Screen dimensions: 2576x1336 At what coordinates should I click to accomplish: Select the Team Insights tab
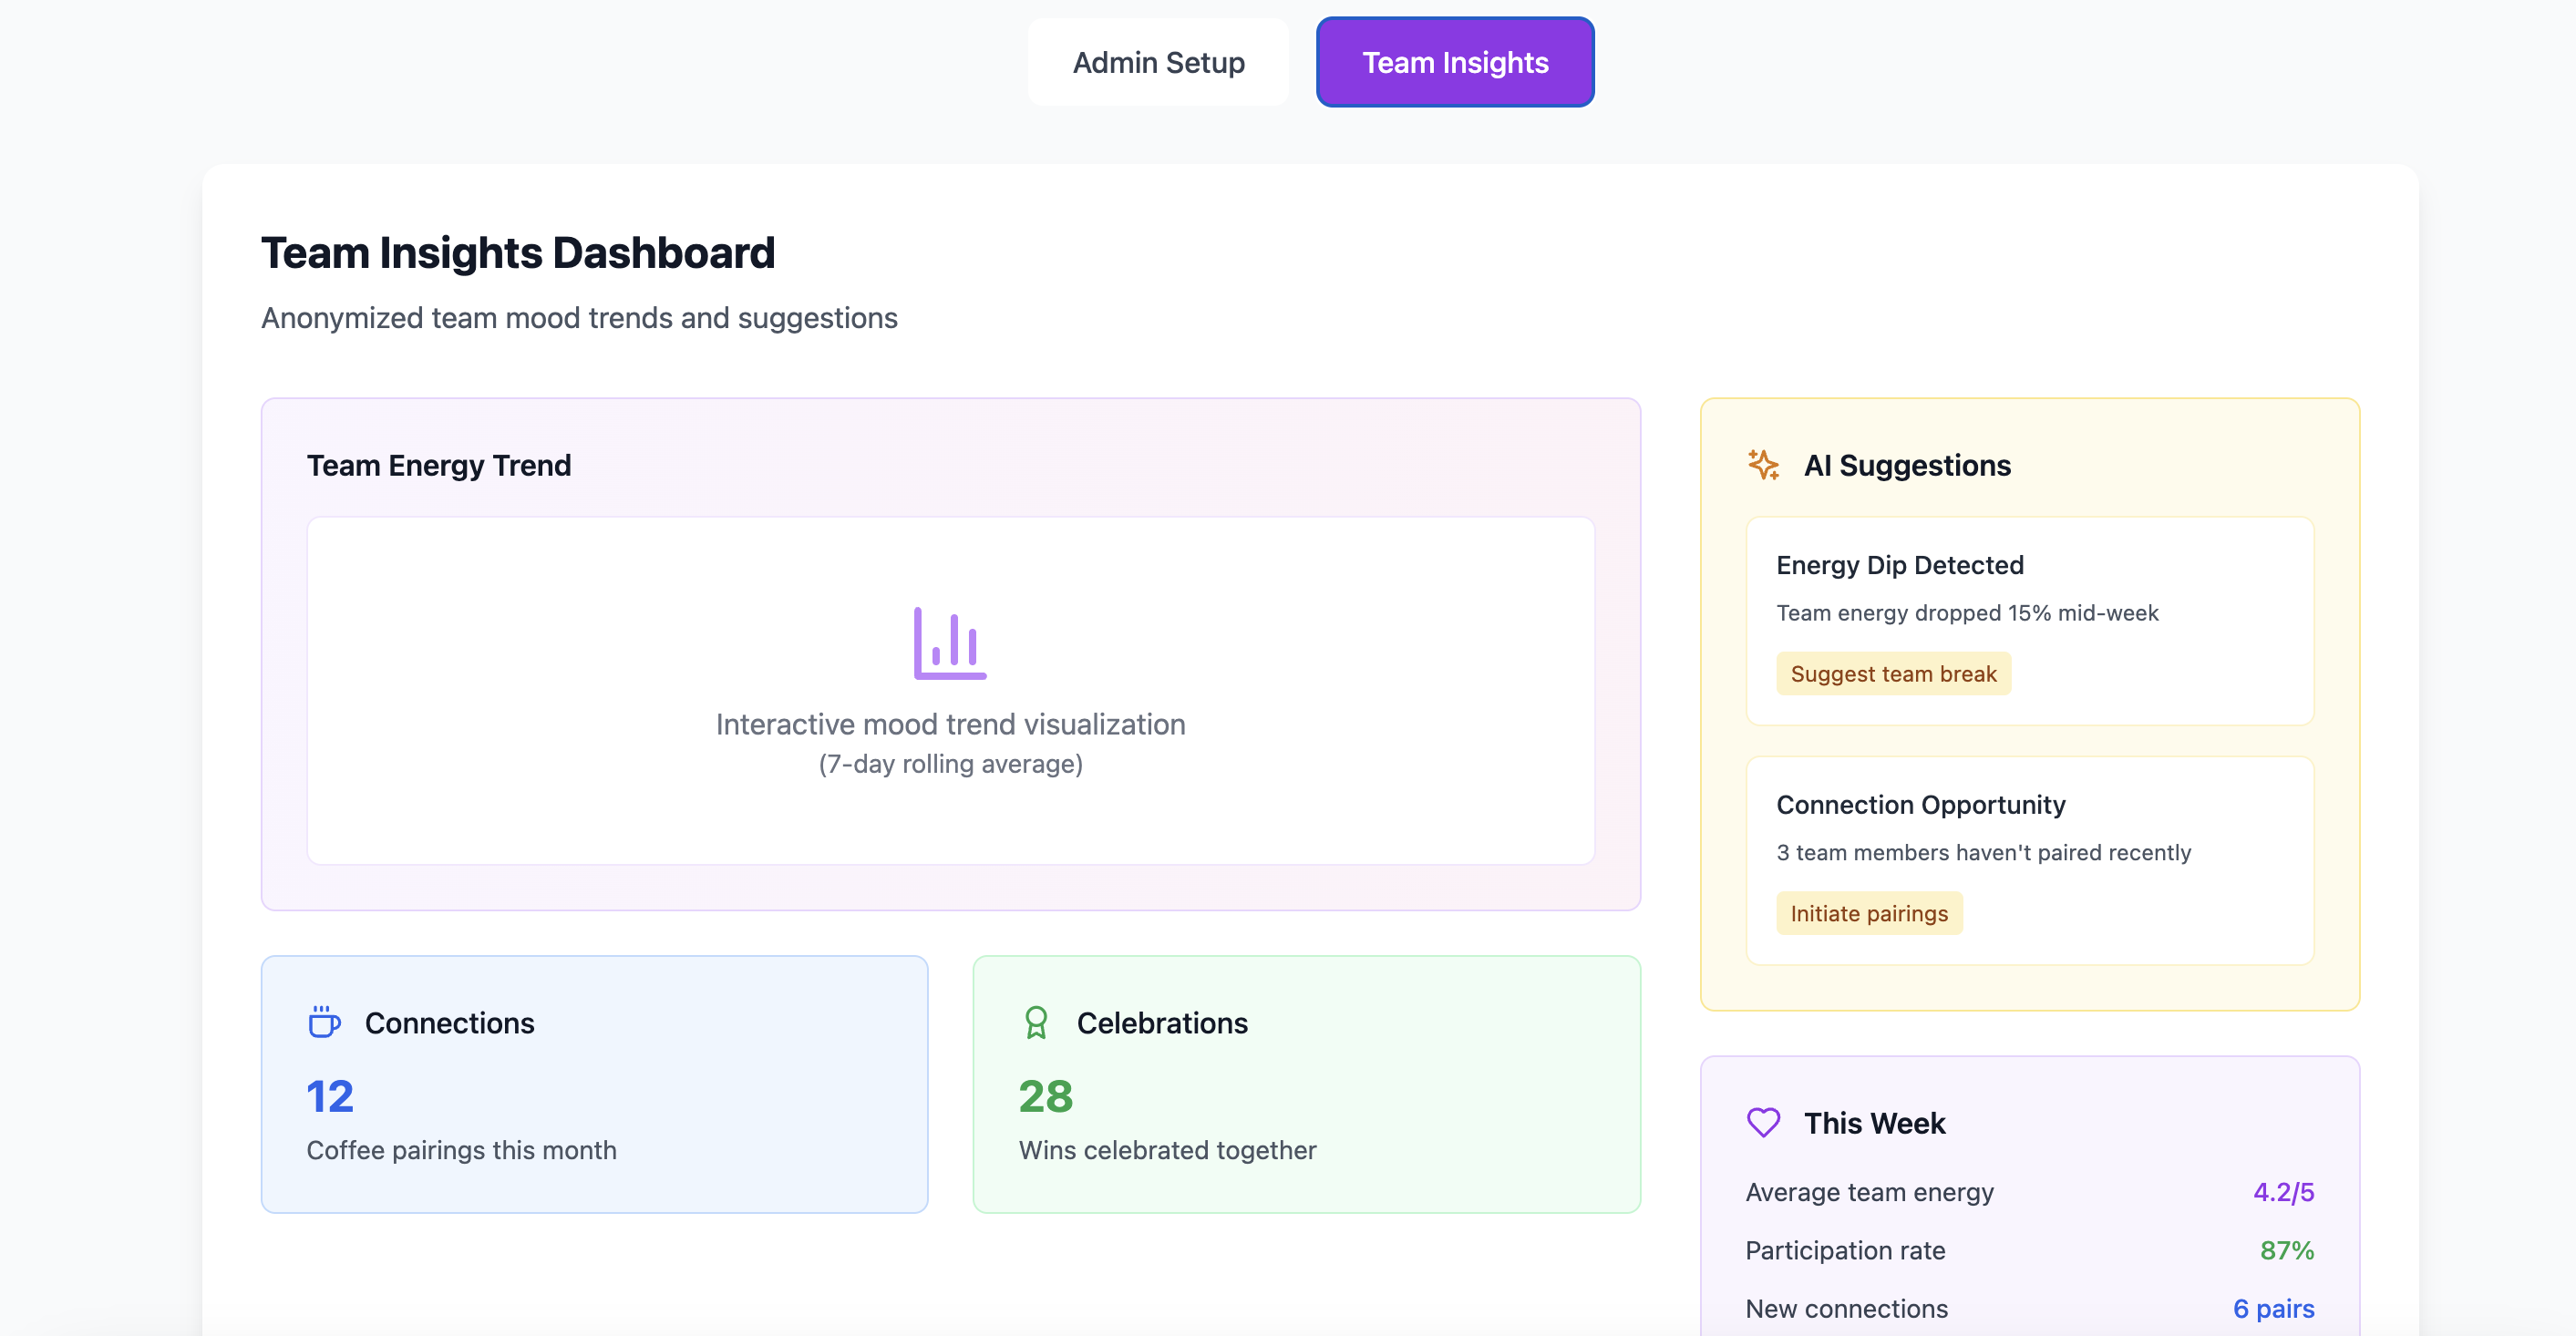(1454, 62)
